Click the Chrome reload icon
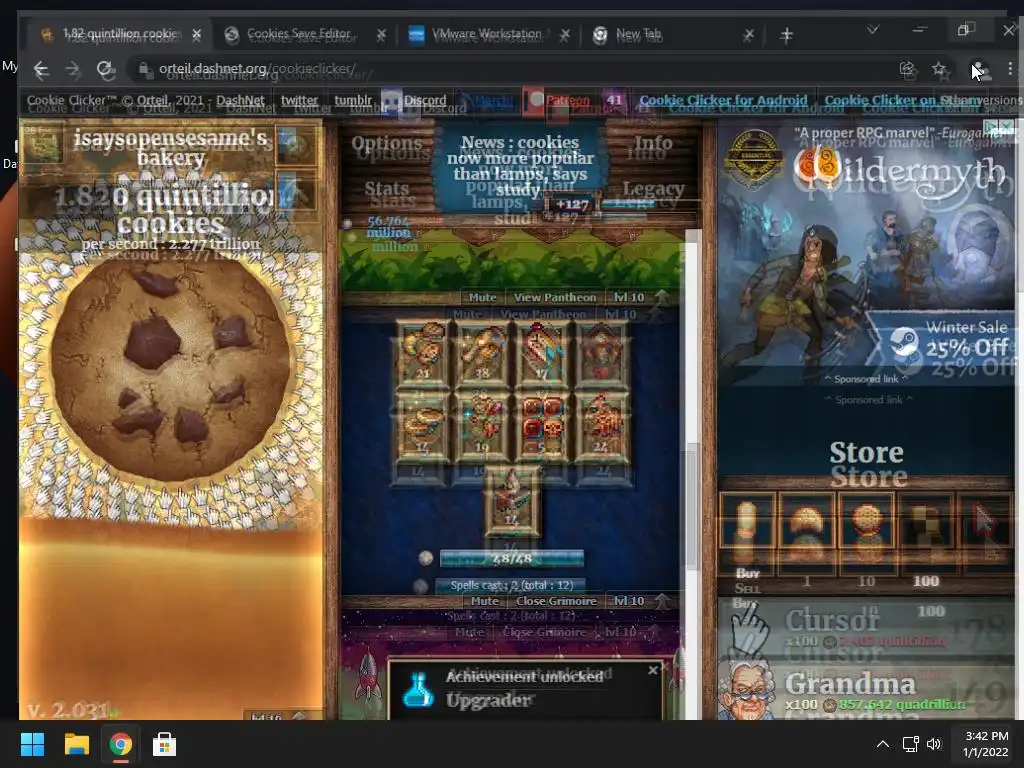This screenshot has width=1024, height=768. (106, 69)
